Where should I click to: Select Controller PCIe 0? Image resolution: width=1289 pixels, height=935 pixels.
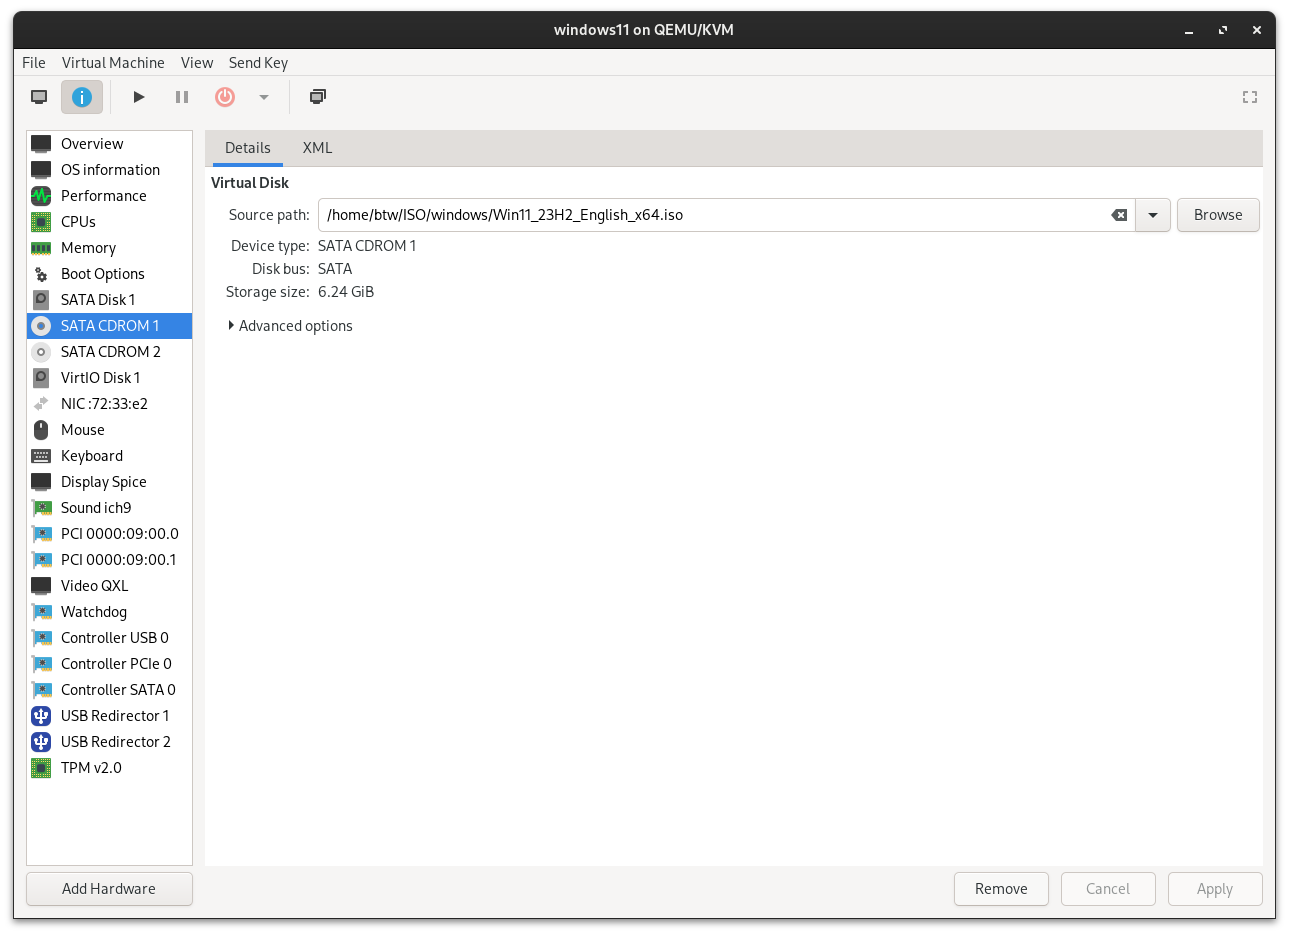click(109, 664)
